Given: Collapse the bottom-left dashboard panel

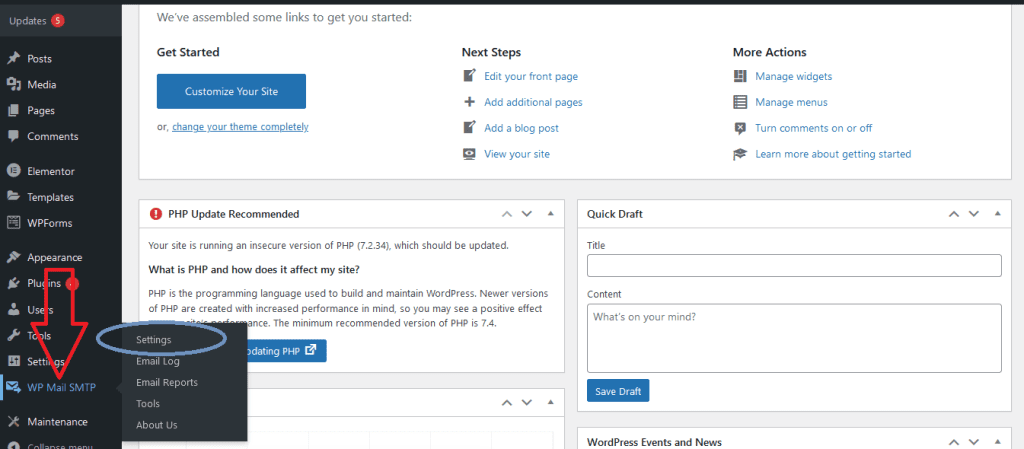Looking at the screenshot, I should tap(551, 403).
